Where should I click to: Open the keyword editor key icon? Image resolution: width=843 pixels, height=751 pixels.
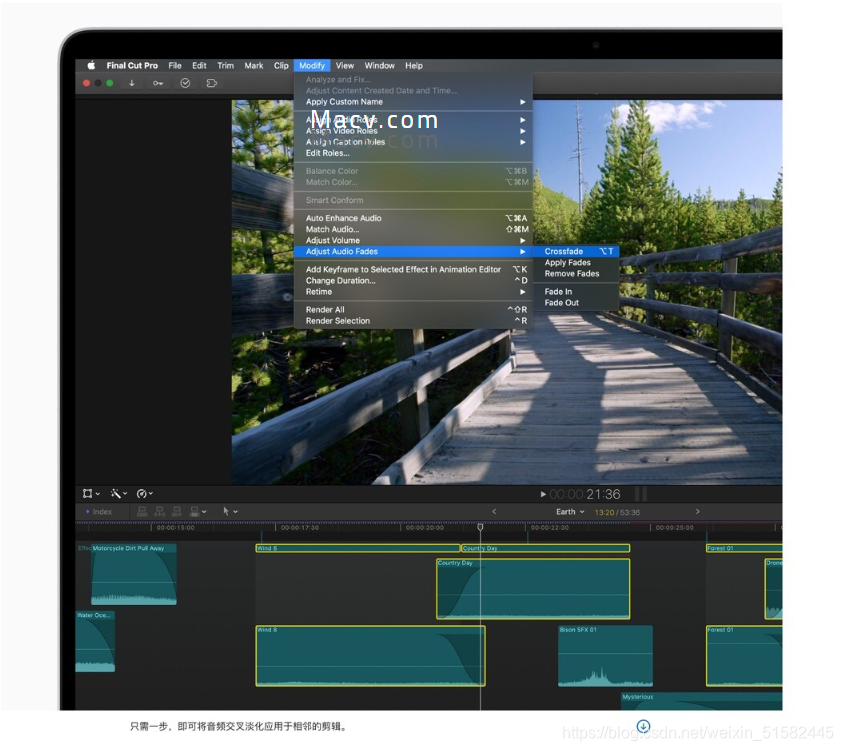pos(158,83)
